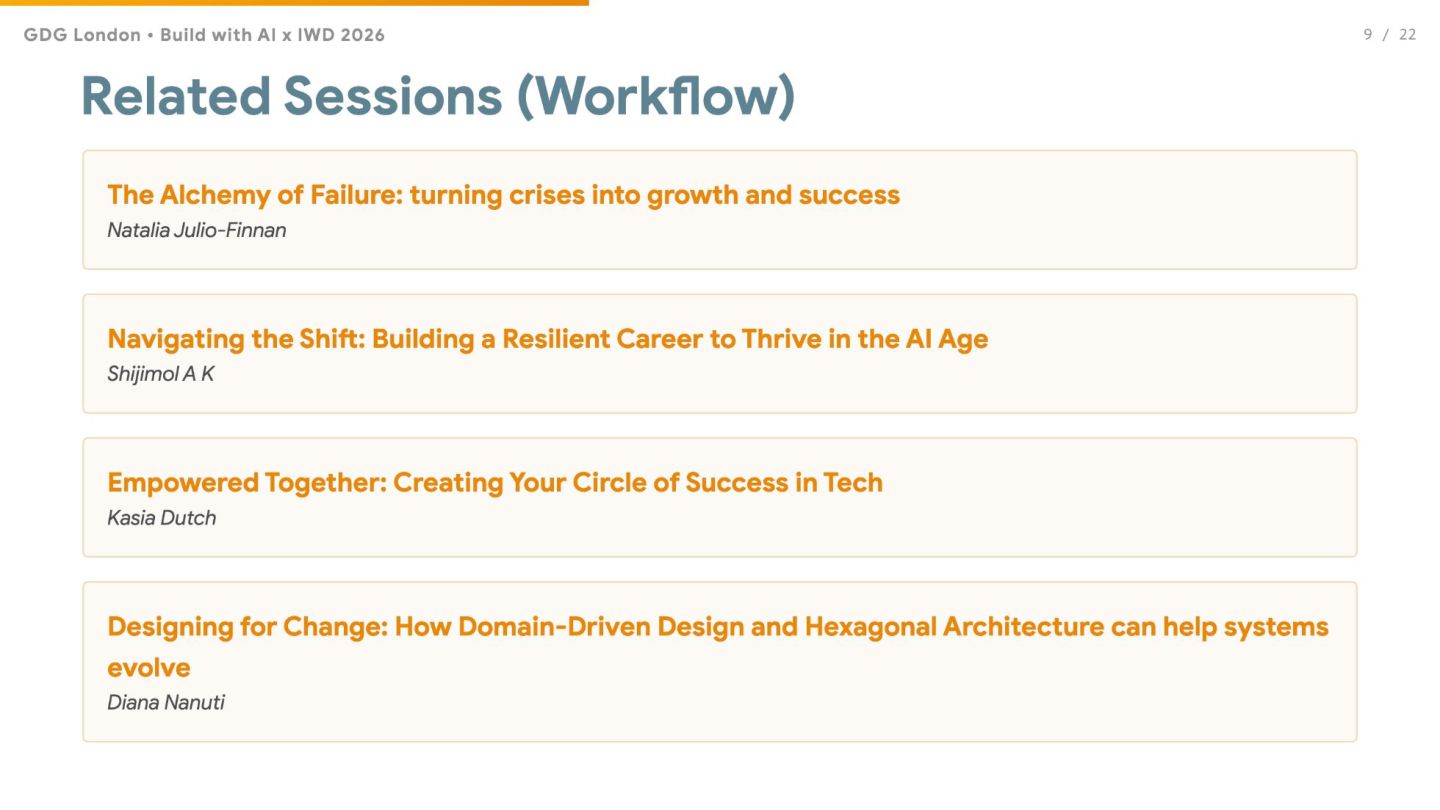Click speaker name Kasia Dutch

coord(162,518)
